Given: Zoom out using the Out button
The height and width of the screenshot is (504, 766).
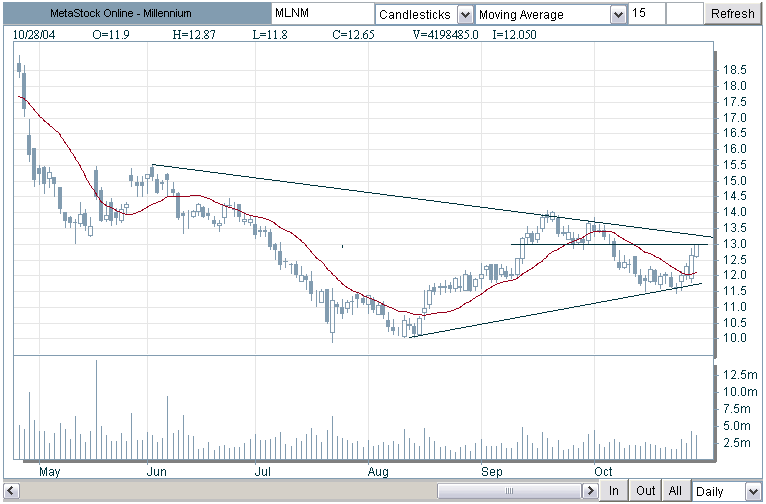Looking at the screenshot, I should (645, 490).
